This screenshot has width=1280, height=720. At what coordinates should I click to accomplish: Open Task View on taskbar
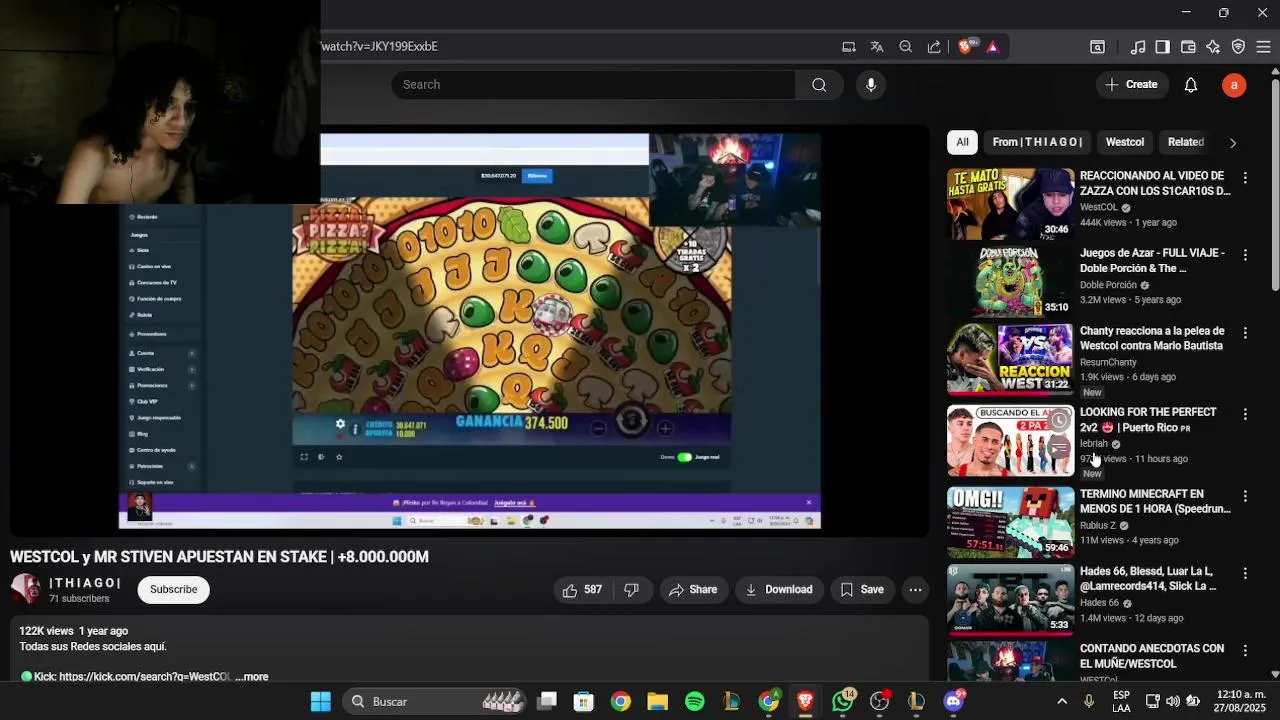click(547, 702)
